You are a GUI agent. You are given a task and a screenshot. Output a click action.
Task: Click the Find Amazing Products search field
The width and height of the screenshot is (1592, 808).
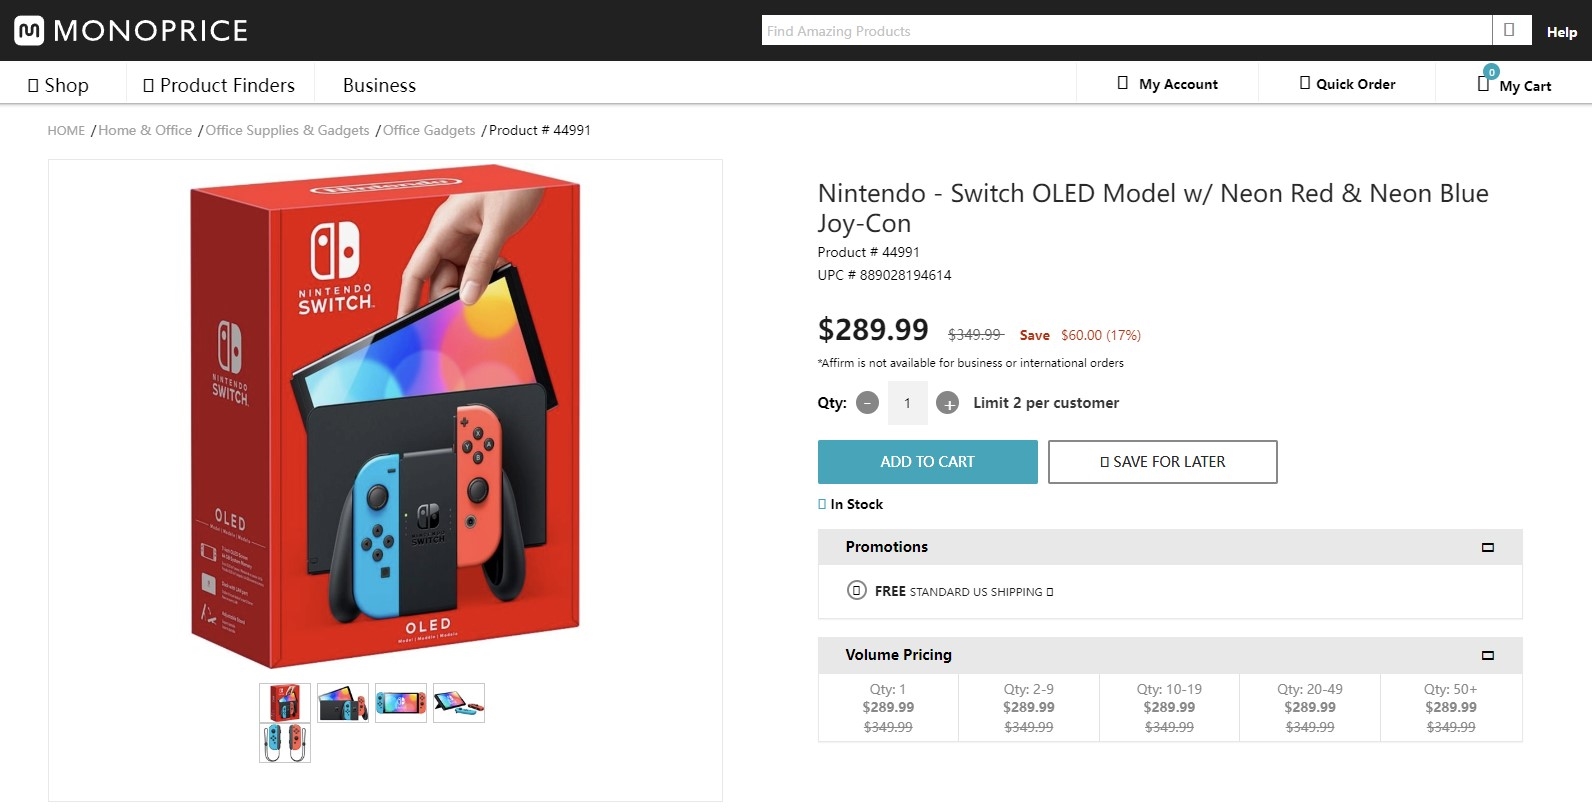[x=1125, y=31]
